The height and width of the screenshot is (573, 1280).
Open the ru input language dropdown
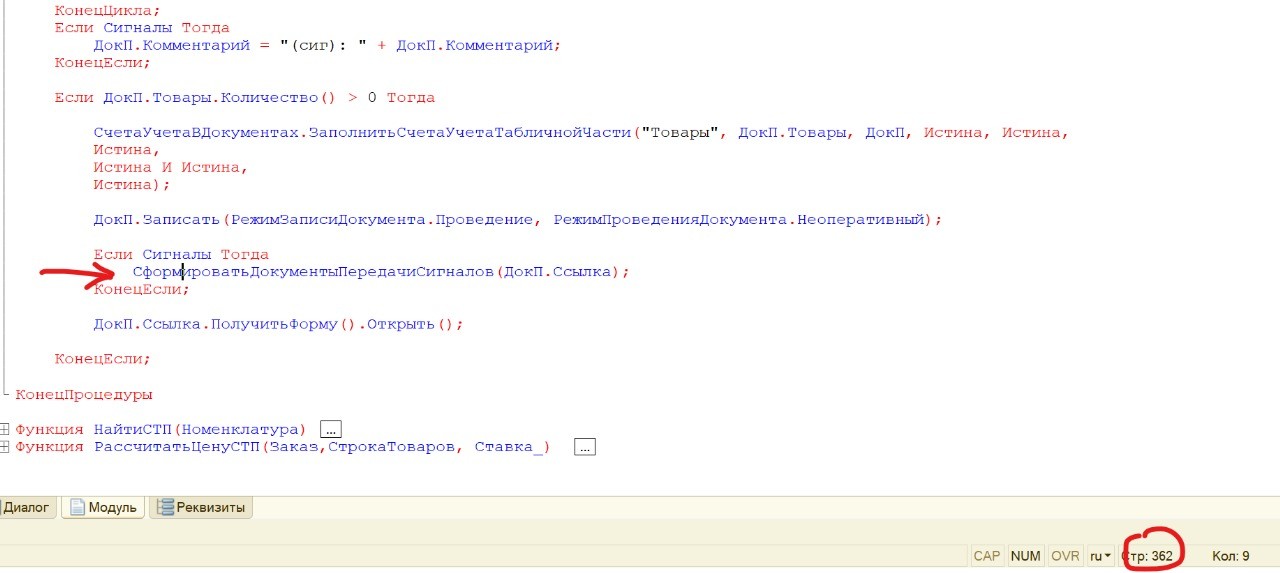tap(1100, 556)
